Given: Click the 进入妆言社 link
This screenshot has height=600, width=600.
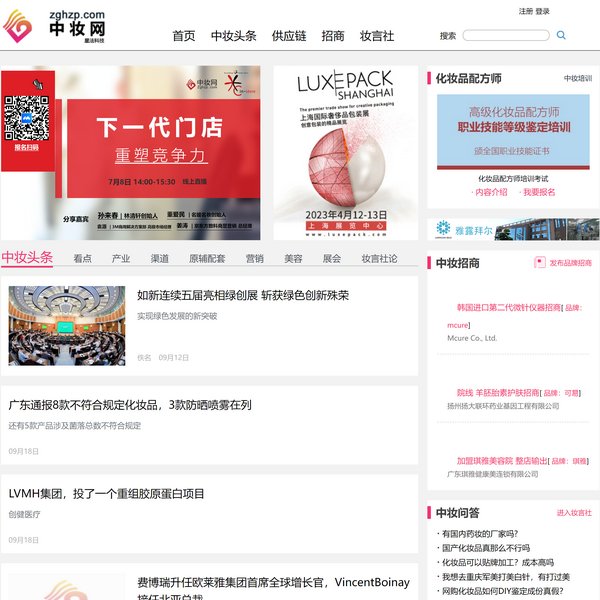Looking at the screenshot, I should point(574,513).
